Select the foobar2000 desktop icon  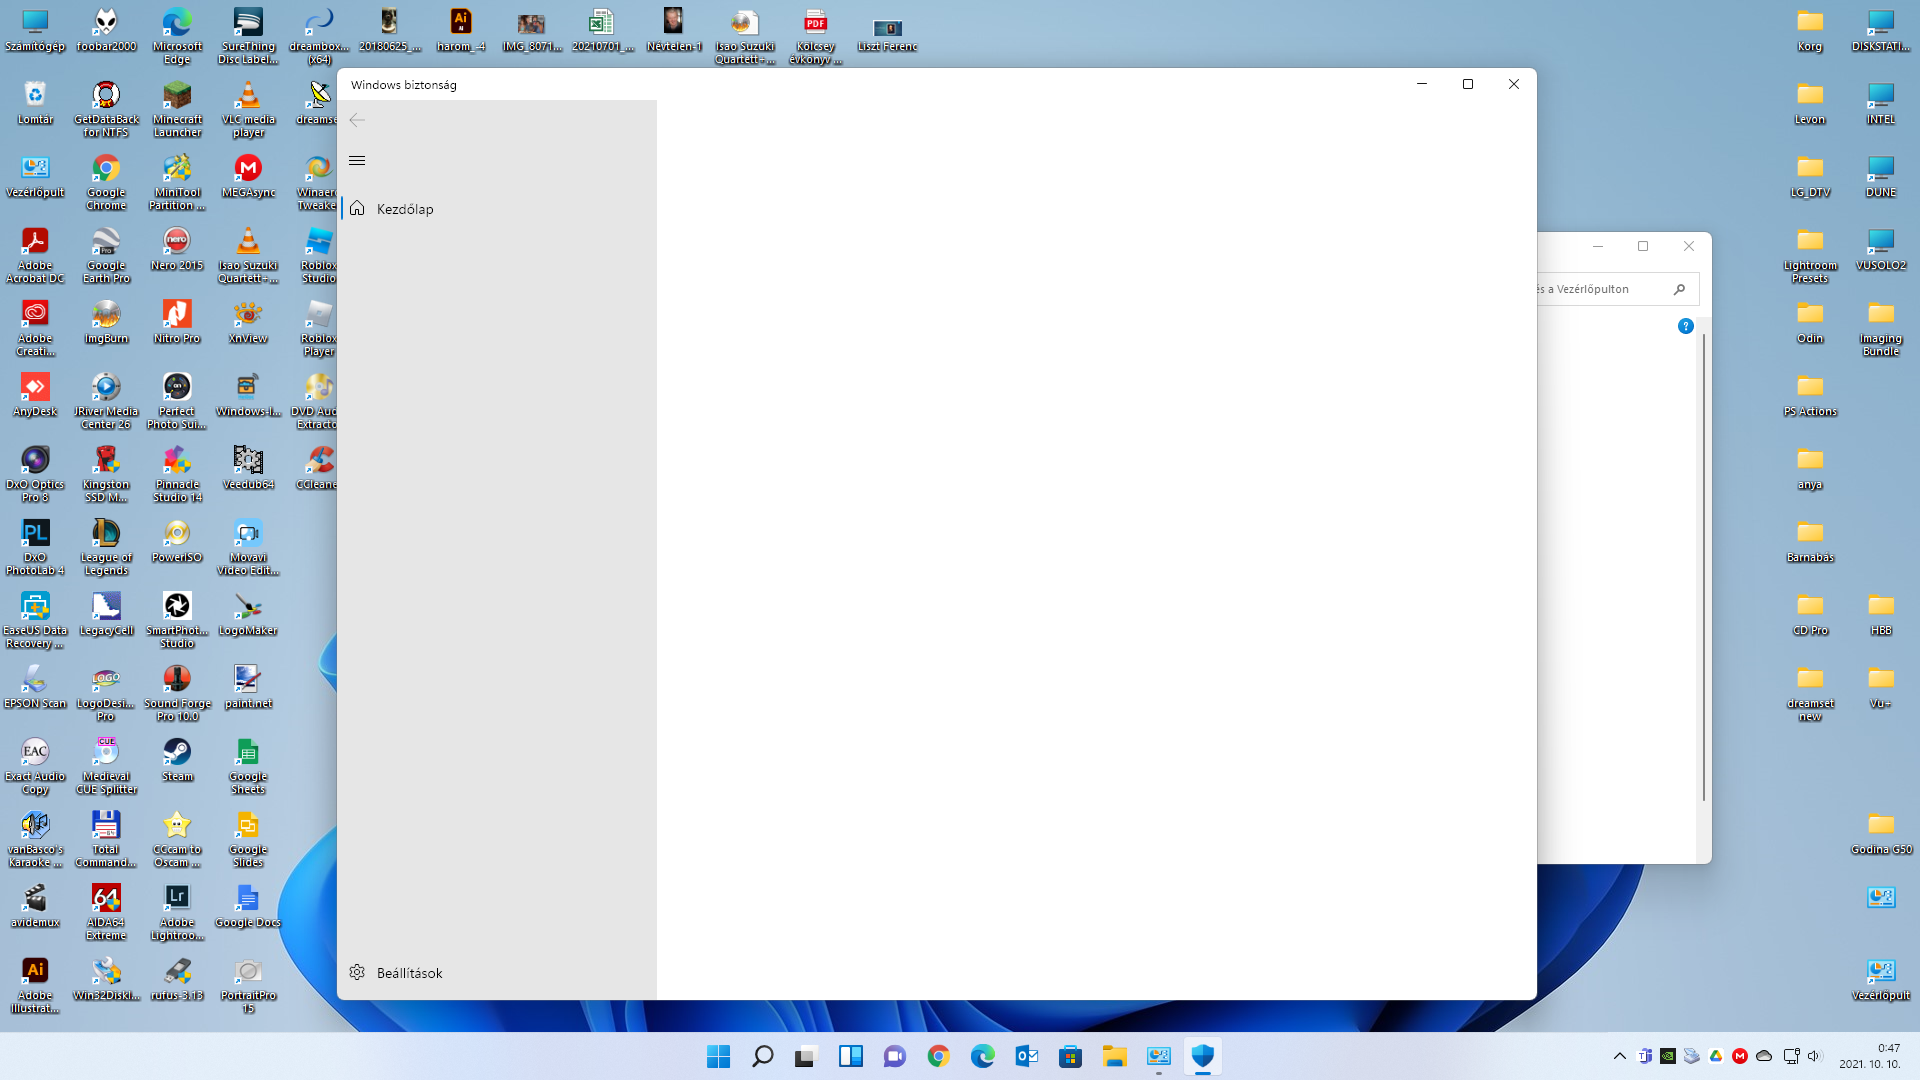click(x=106, y=31)
